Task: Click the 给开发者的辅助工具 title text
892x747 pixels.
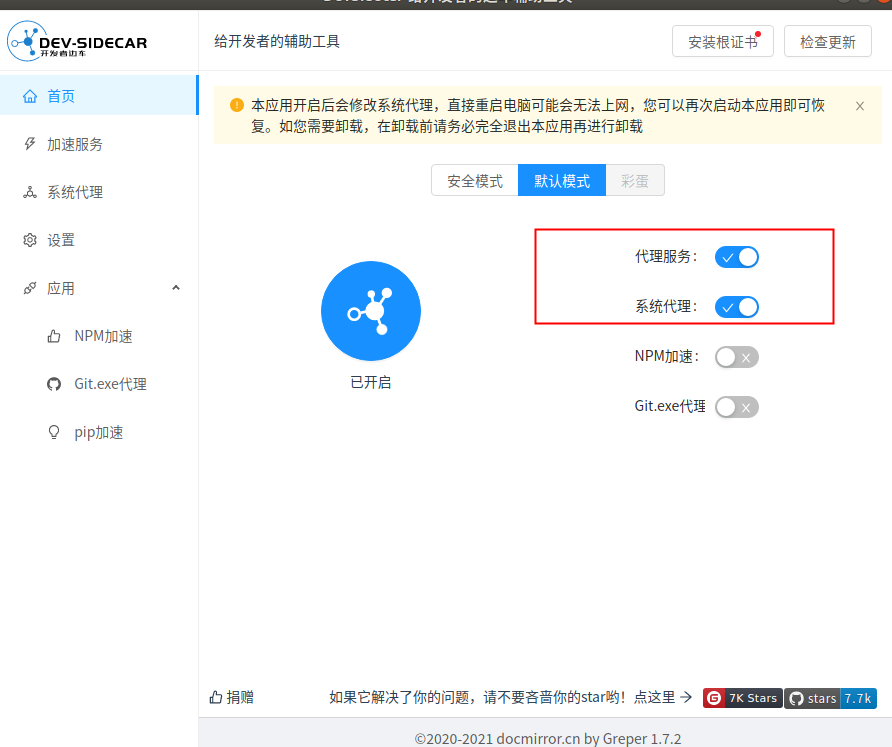Action: tap(277, 42)
